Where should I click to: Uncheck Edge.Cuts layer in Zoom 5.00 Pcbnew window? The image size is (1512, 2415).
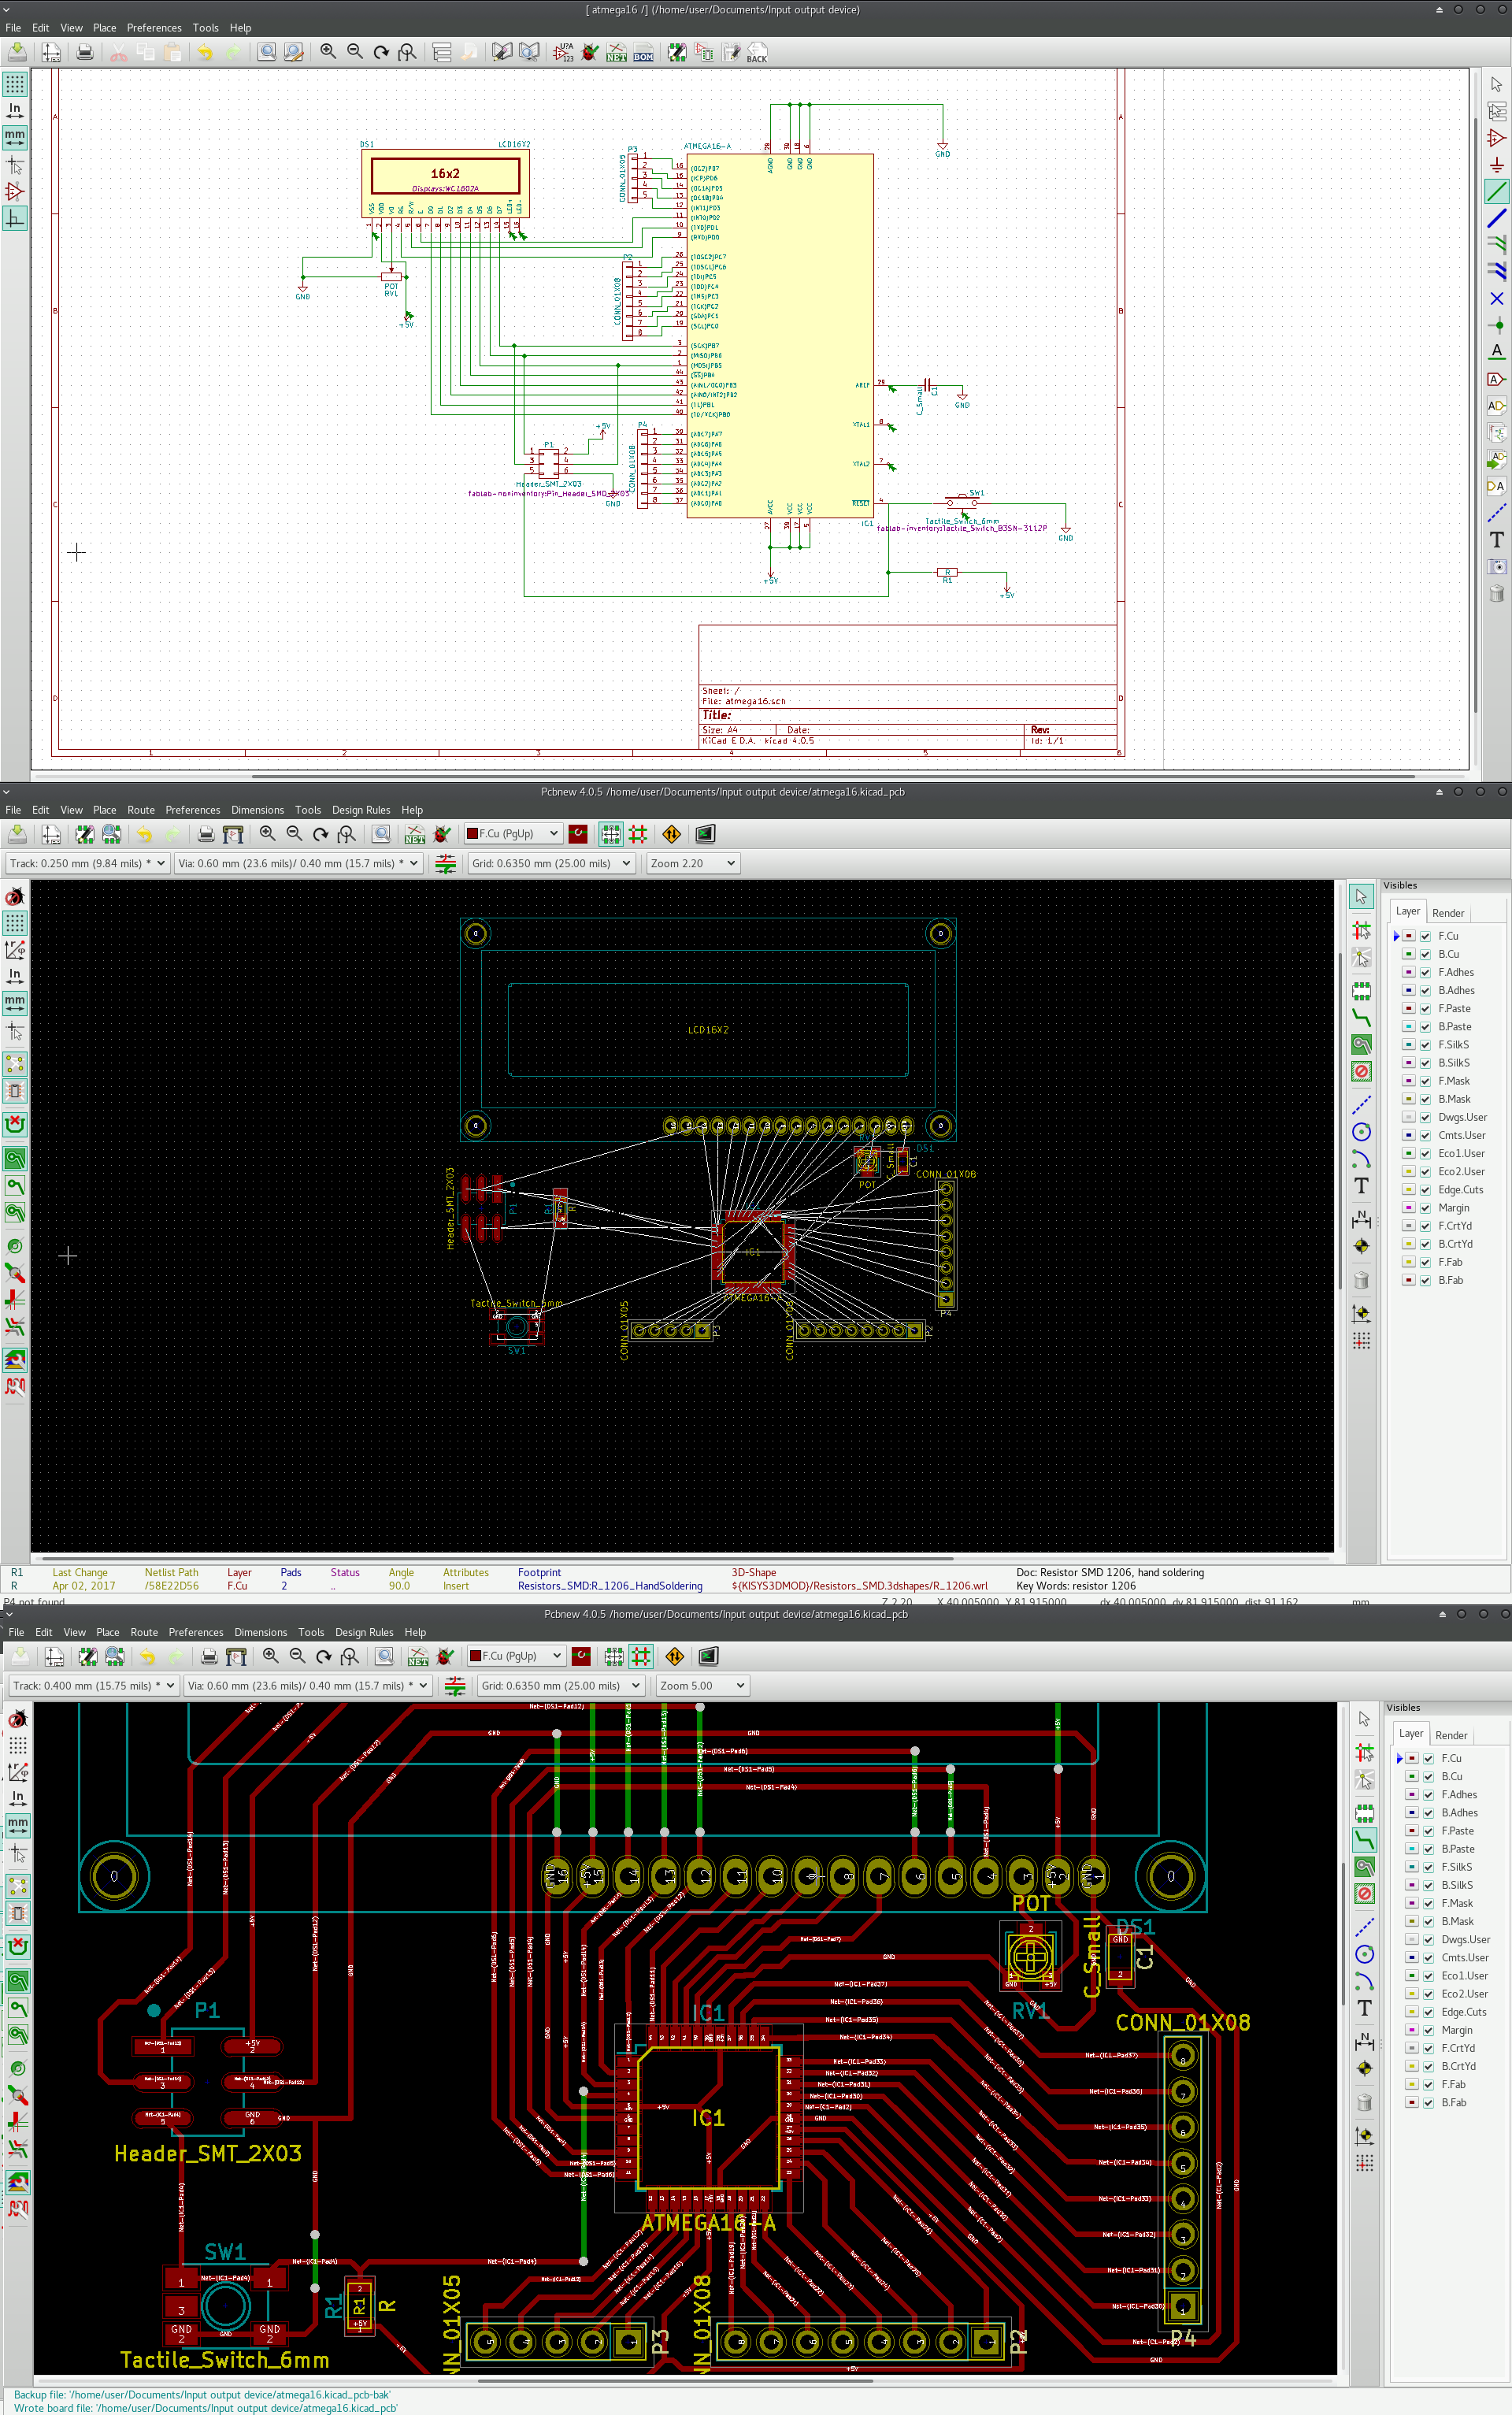tap(1428, 2012)
